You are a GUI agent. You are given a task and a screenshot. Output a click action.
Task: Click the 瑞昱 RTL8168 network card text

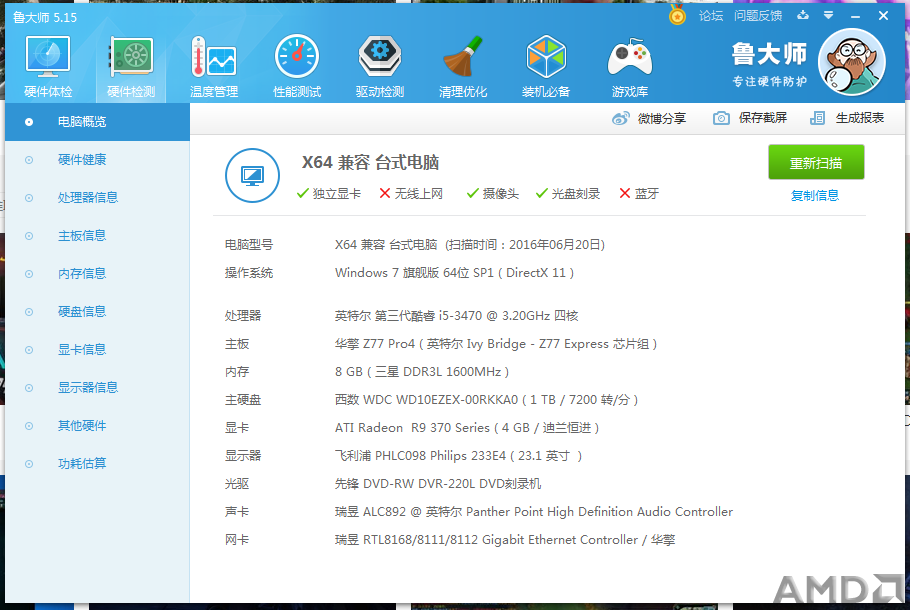click(505, 540)
